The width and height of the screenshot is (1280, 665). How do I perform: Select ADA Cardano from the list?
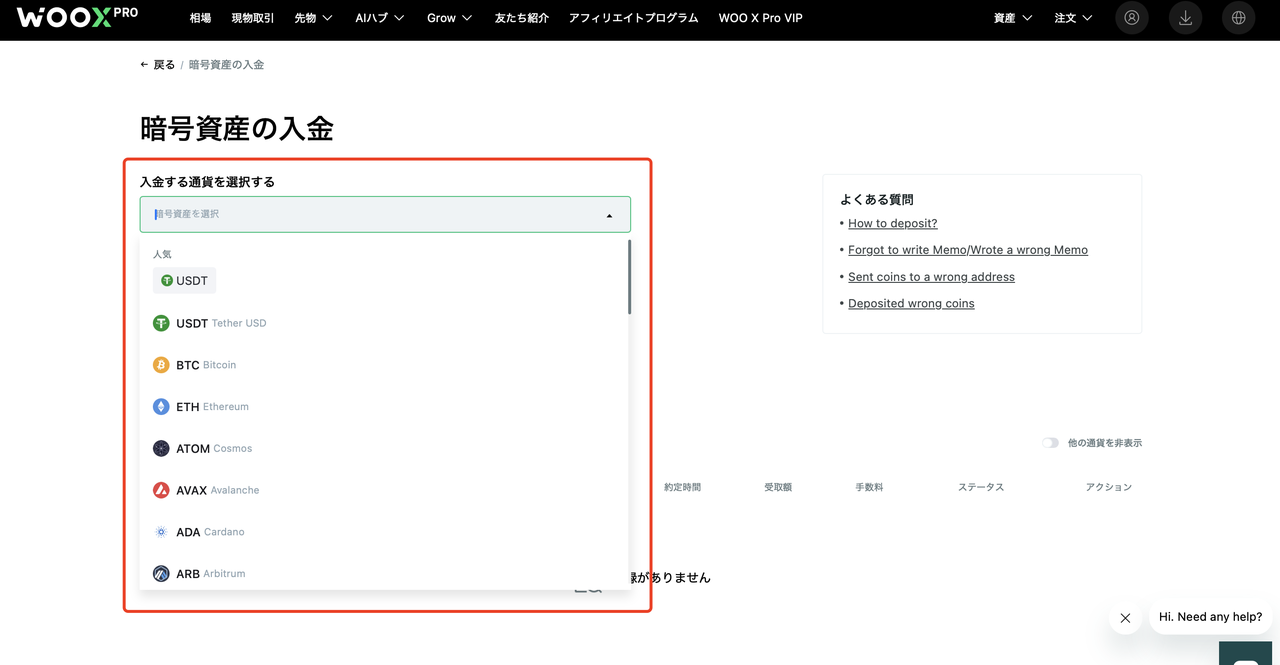pyautogui.click(x=384, y=532)
